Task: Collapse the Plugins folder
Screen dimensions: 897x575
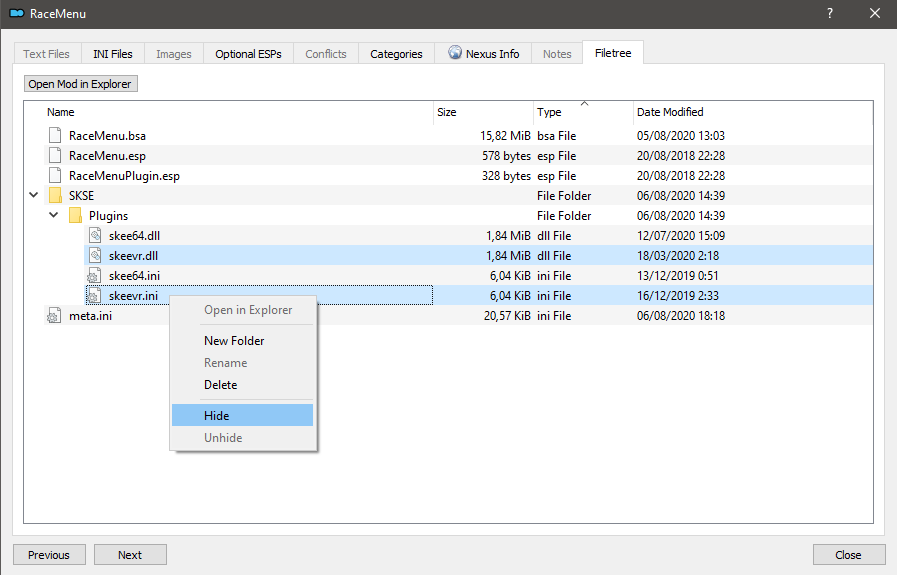Action: [x=54, y=215]
